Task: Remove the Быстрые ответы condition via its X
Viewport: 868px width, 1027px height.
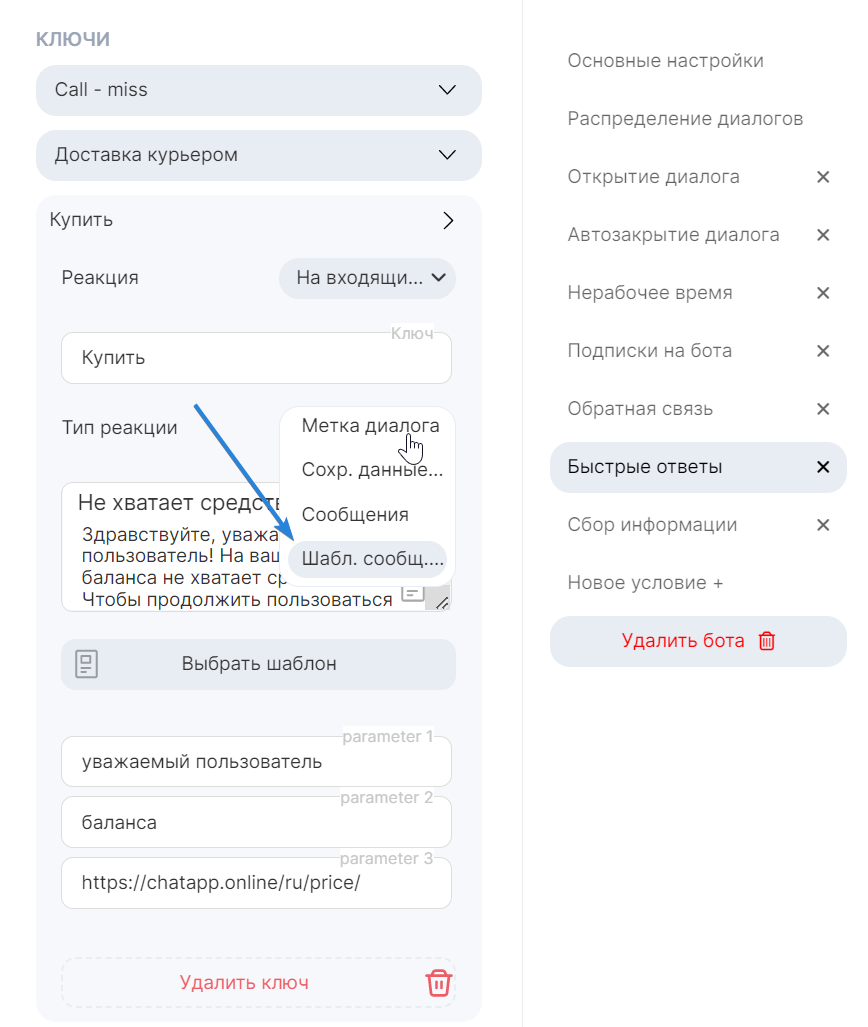Action: coord(823,466)
